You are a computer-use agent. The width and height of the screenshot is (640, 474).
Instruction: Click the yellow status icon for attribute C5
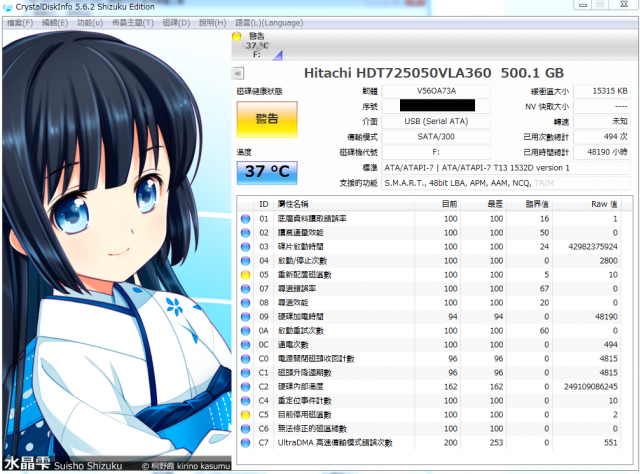[x=245, y=415]
